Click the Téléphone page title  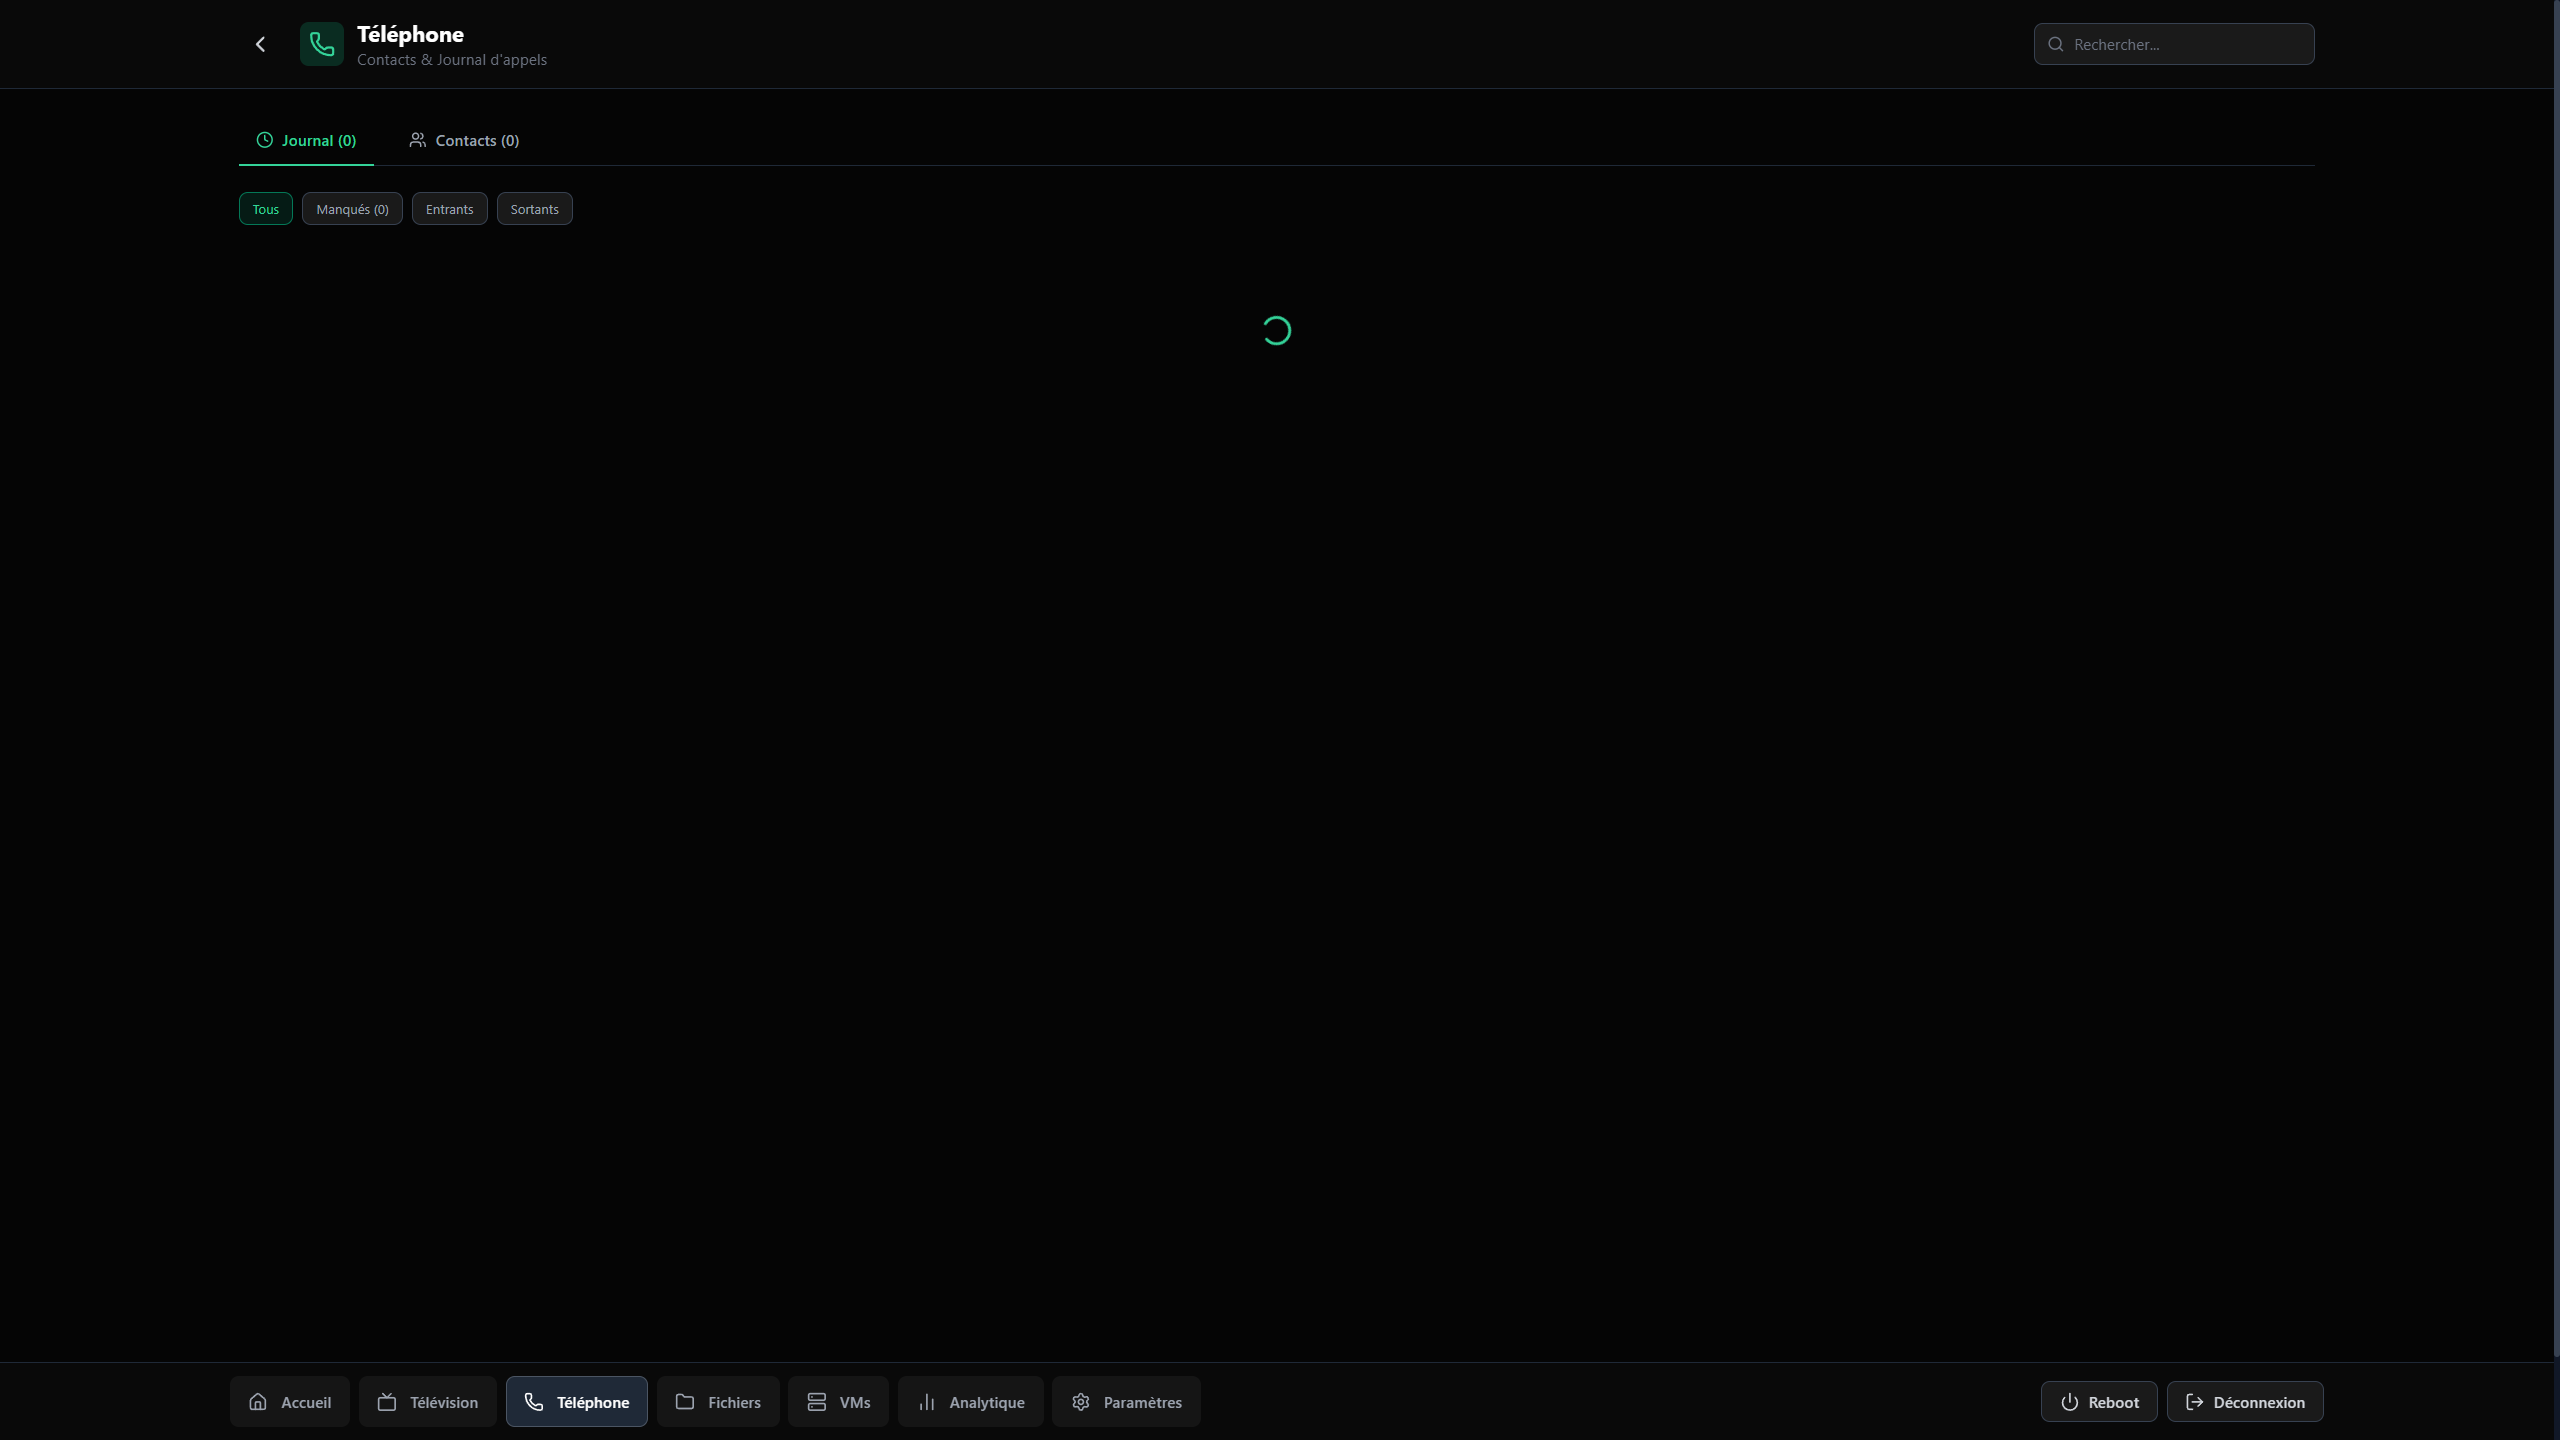[410, 34]
